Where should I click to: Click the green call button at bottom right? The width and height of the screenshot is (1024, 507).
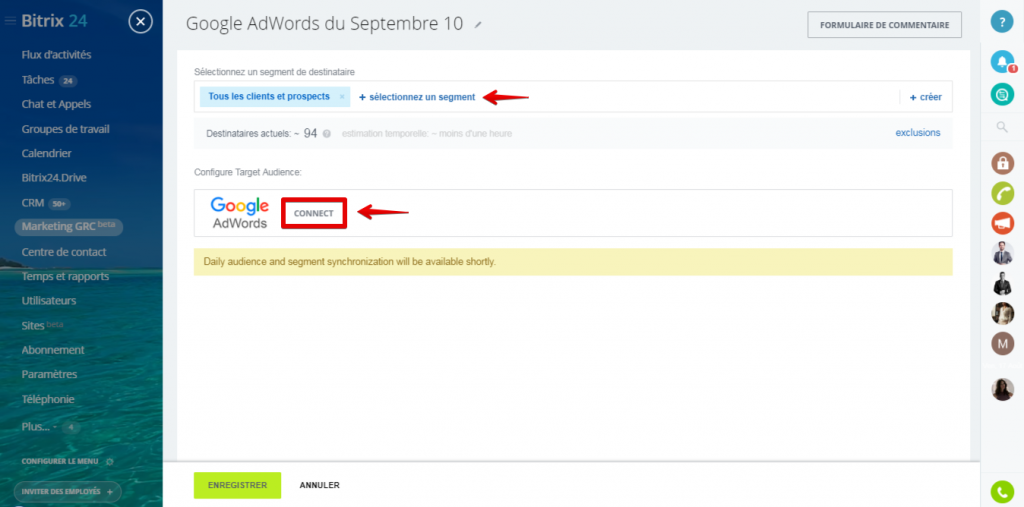click(1002, 492)
